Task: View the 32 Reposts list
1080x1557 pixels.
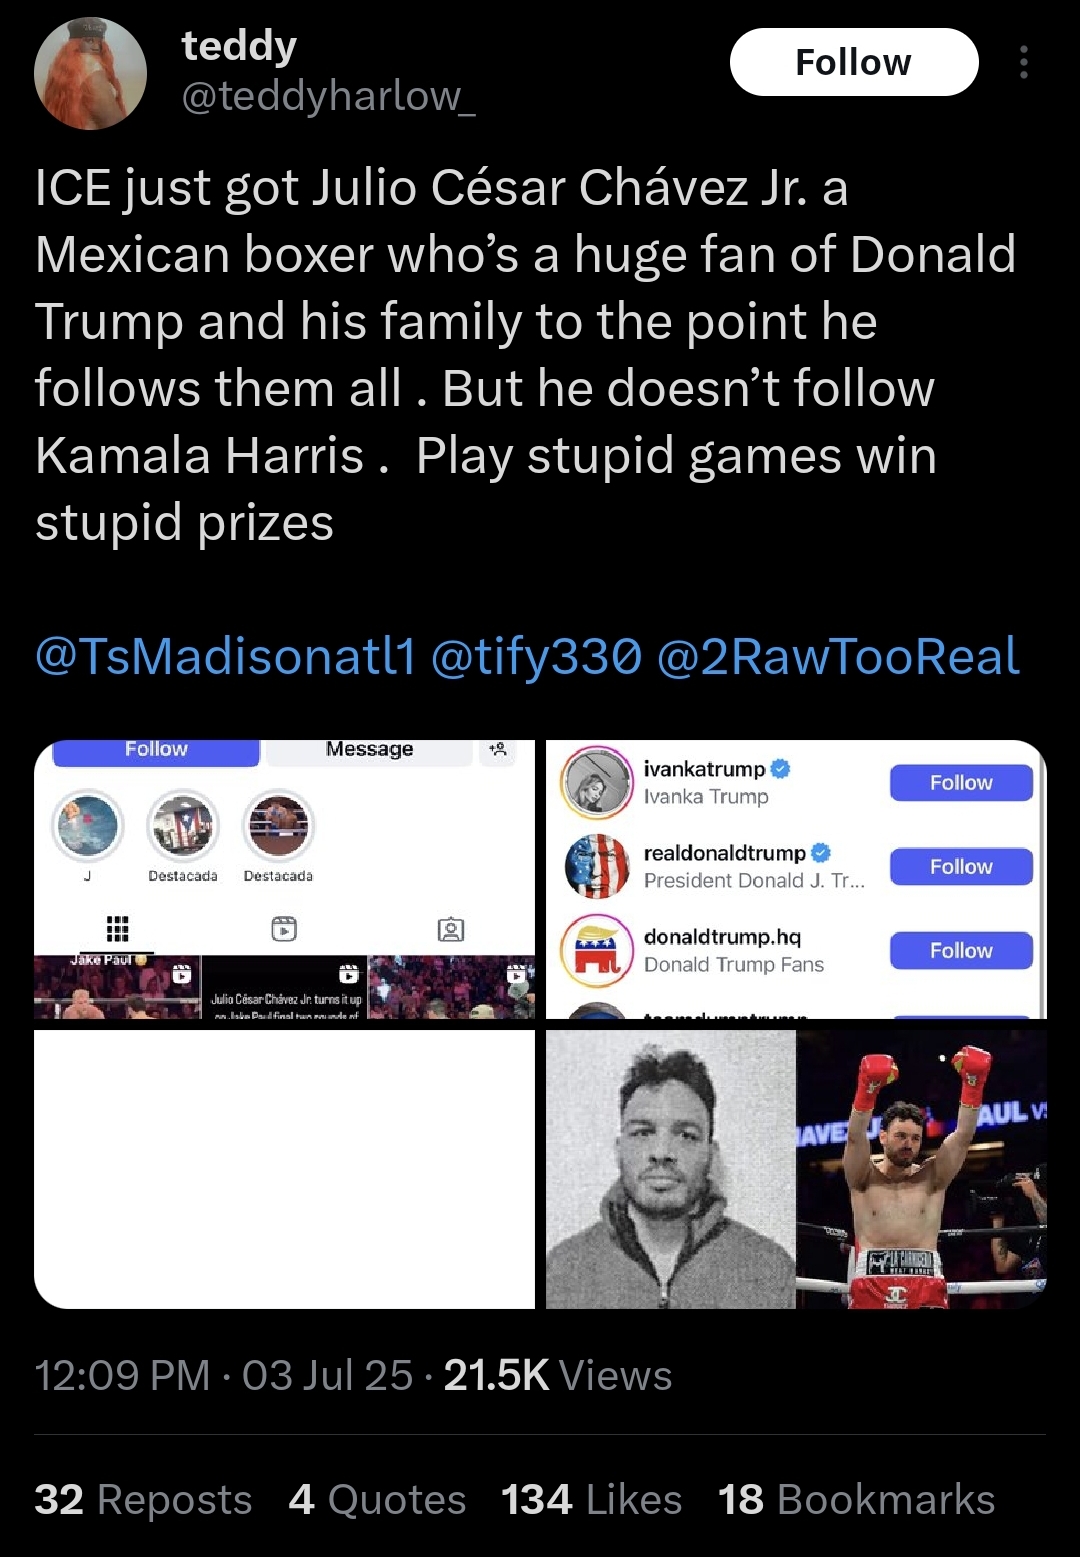Action: pyautogui.click(x=143, y=1500)
